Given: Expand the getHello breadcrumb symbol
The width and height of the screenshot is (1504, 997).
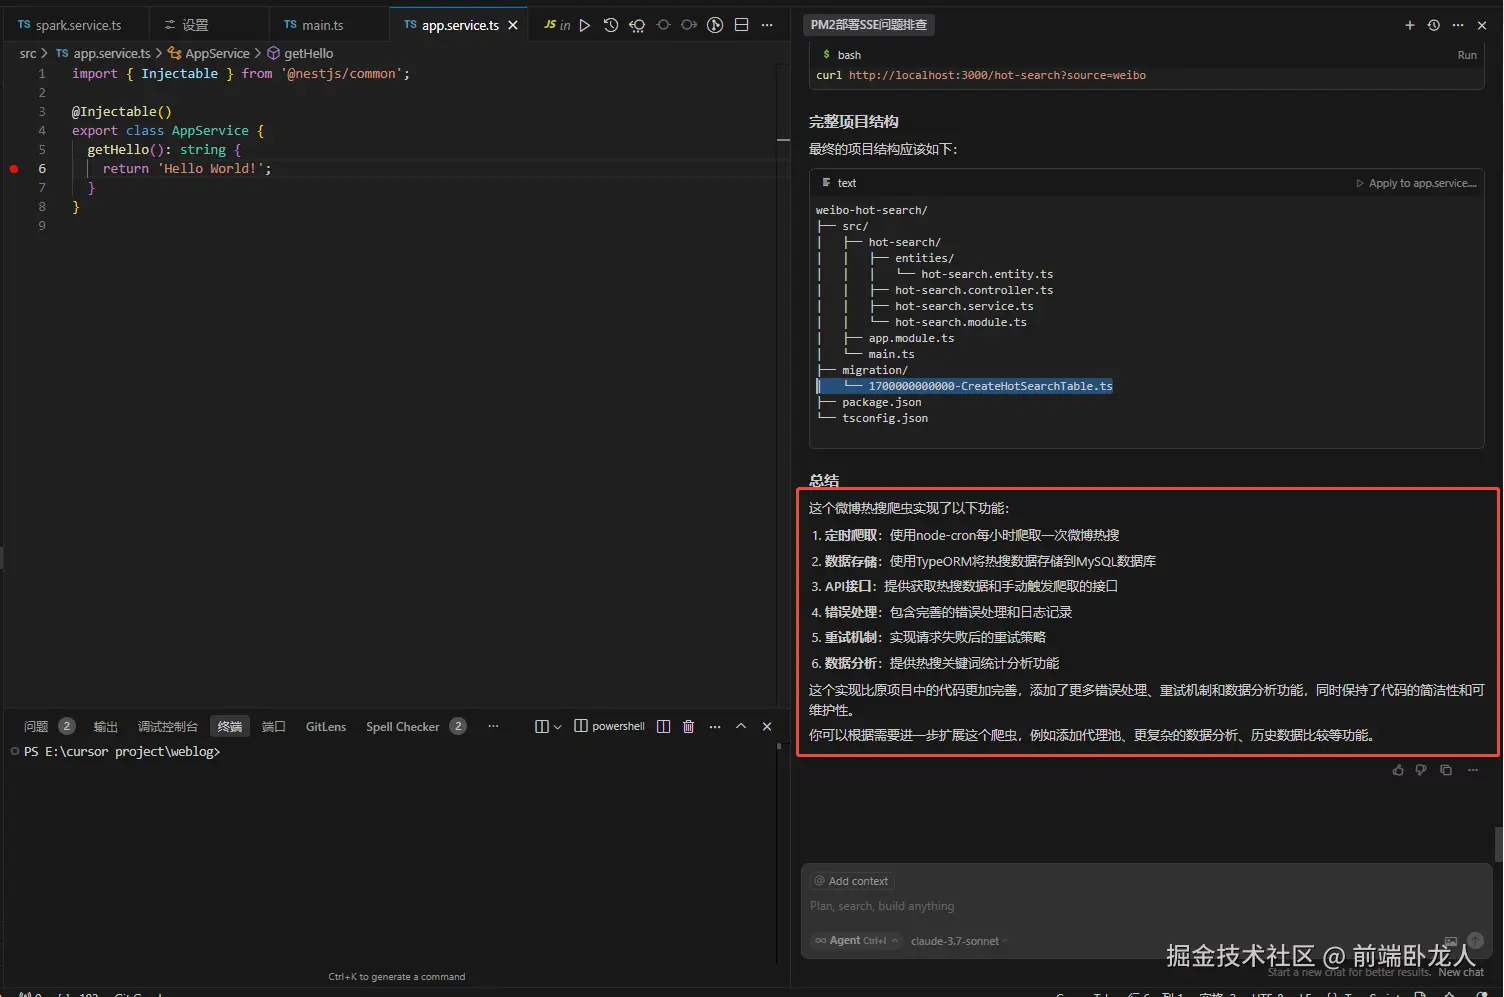Looking at the screenshot, I should [300, 54].
